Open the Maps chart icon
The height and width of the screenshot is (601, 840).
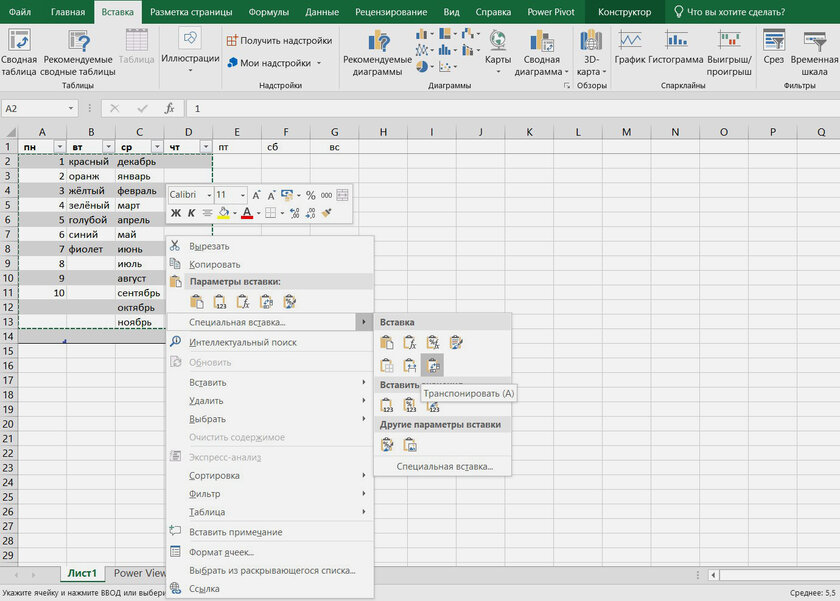tap(498, 52)
